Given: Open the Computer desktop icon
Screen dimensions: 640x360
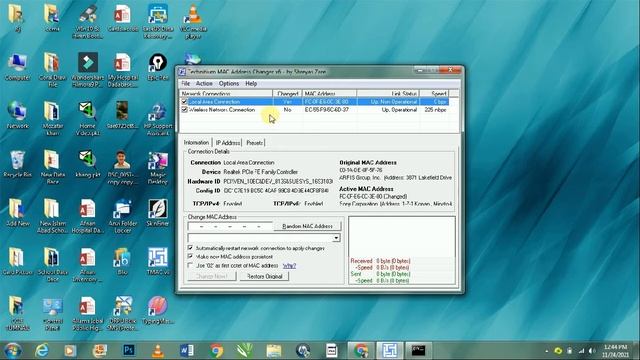Looking at the screenshot, I should point(17,67).
